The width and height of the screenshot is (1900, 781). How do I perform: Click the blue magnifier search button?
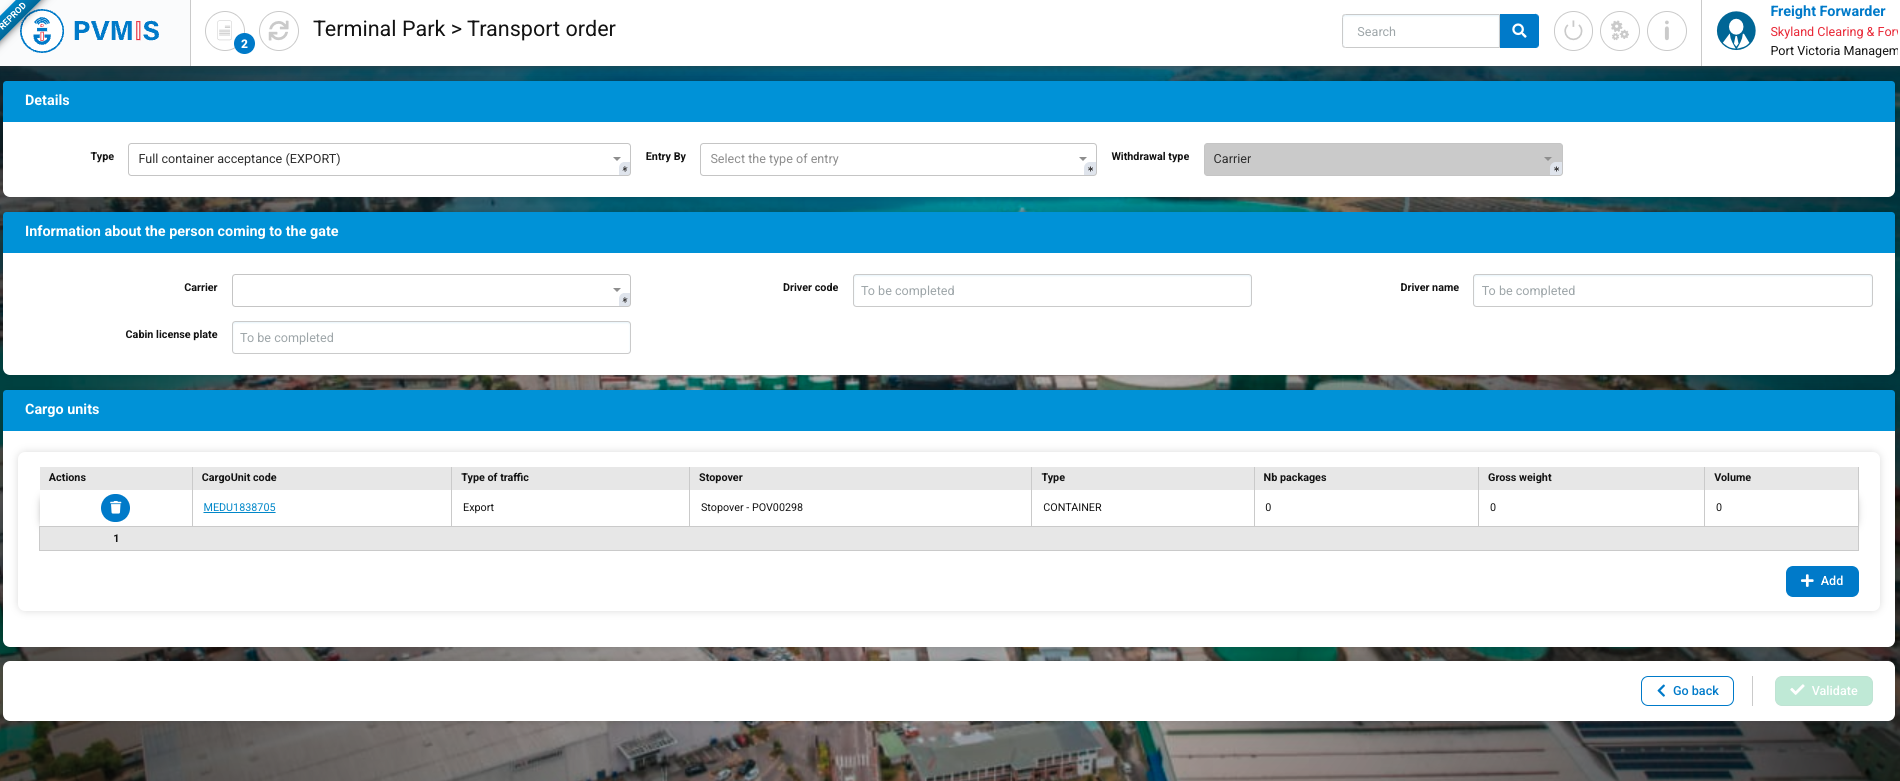[x=1519, y=31]
